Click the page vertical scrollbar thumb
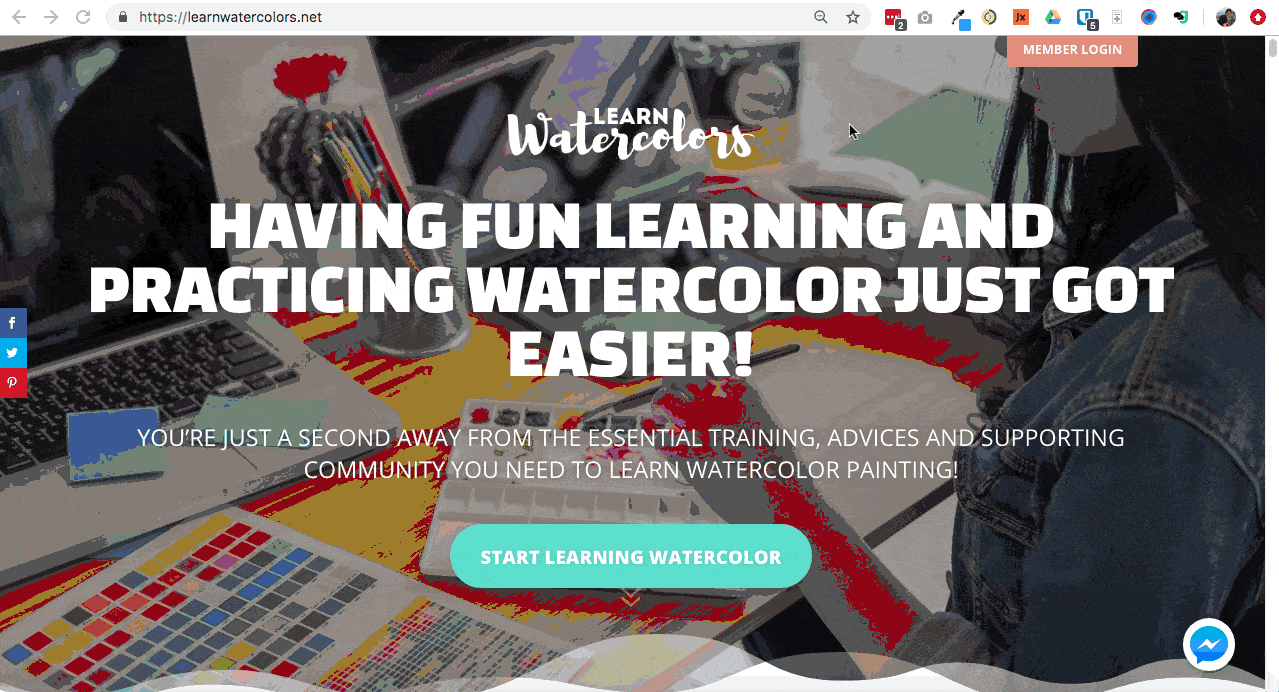This screenshot has height=692, width=1279. [x=1272, y=48]
